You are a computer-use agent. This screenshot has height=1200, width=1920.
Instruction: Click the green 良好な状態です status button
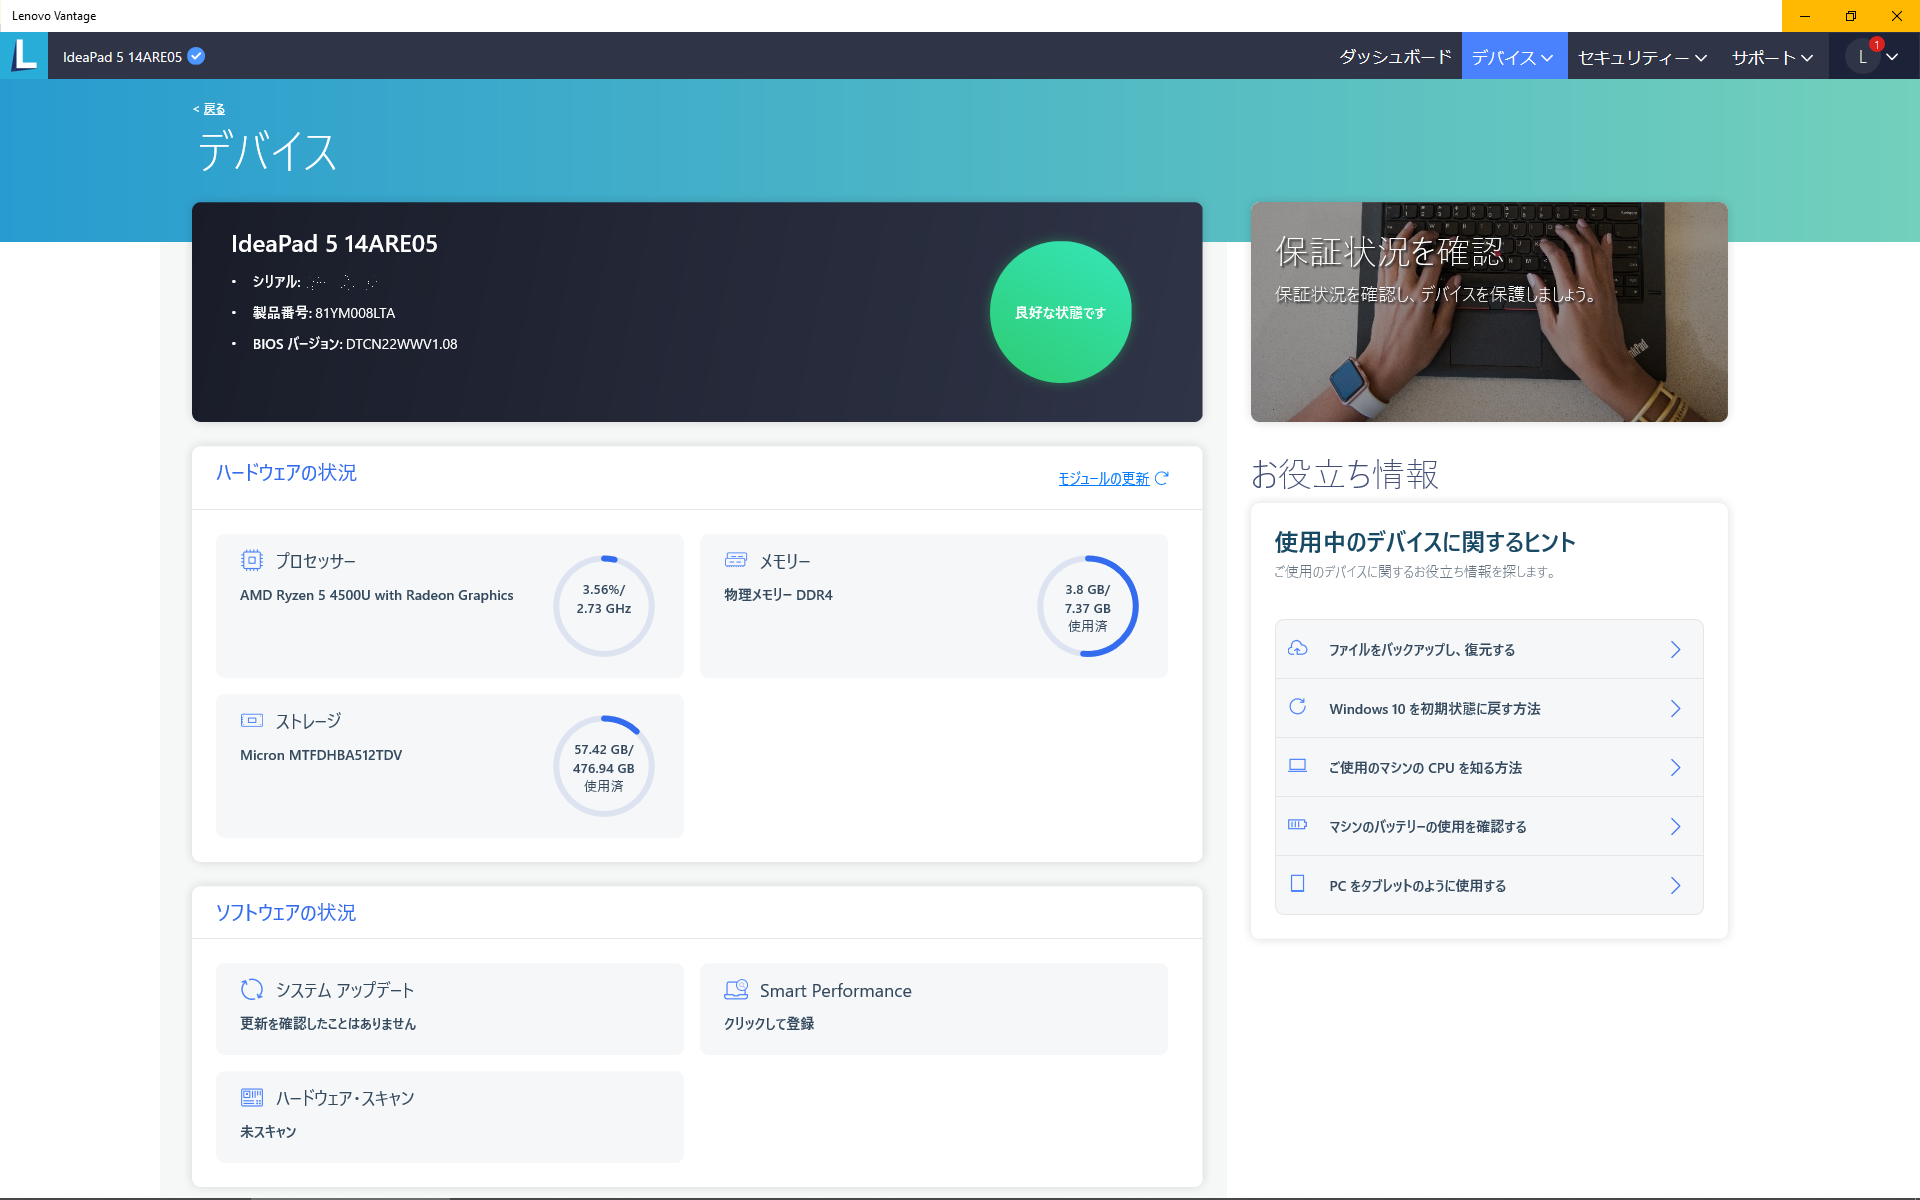1060,312
